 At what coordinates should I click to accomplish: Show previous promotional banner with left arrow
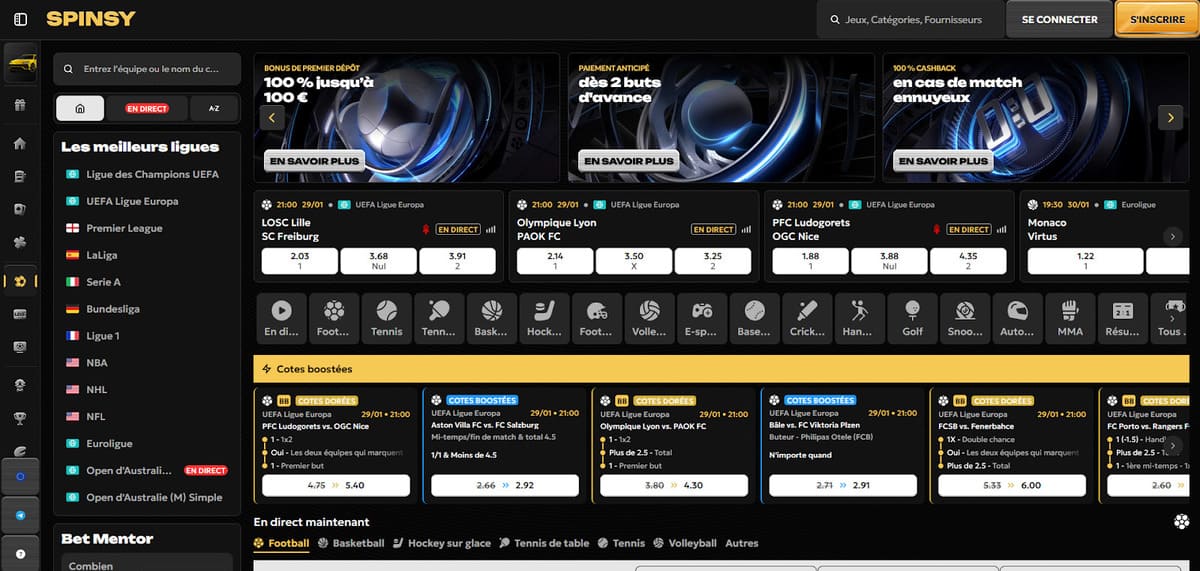pos(271,117)
